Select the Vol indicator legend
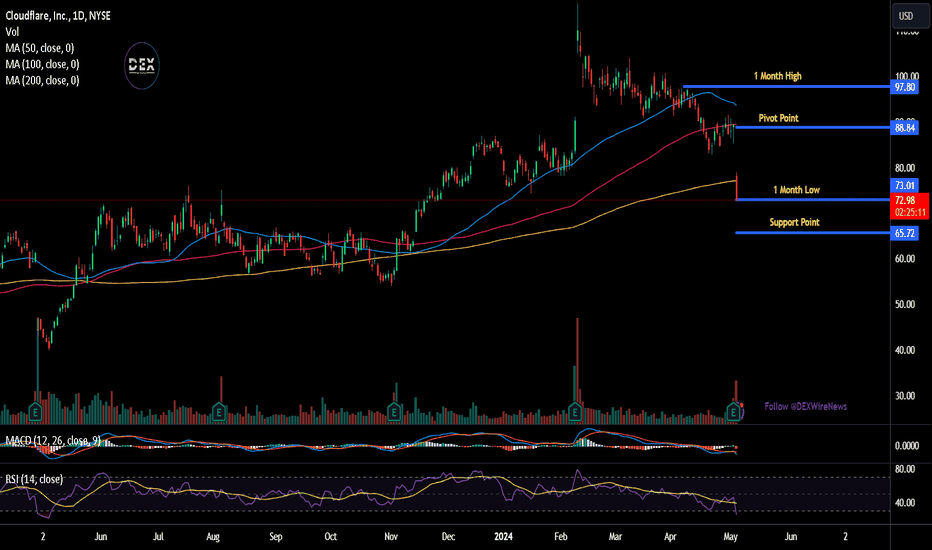Image resolution: width=932 pixels, height=550 pixels. [12, 32]
